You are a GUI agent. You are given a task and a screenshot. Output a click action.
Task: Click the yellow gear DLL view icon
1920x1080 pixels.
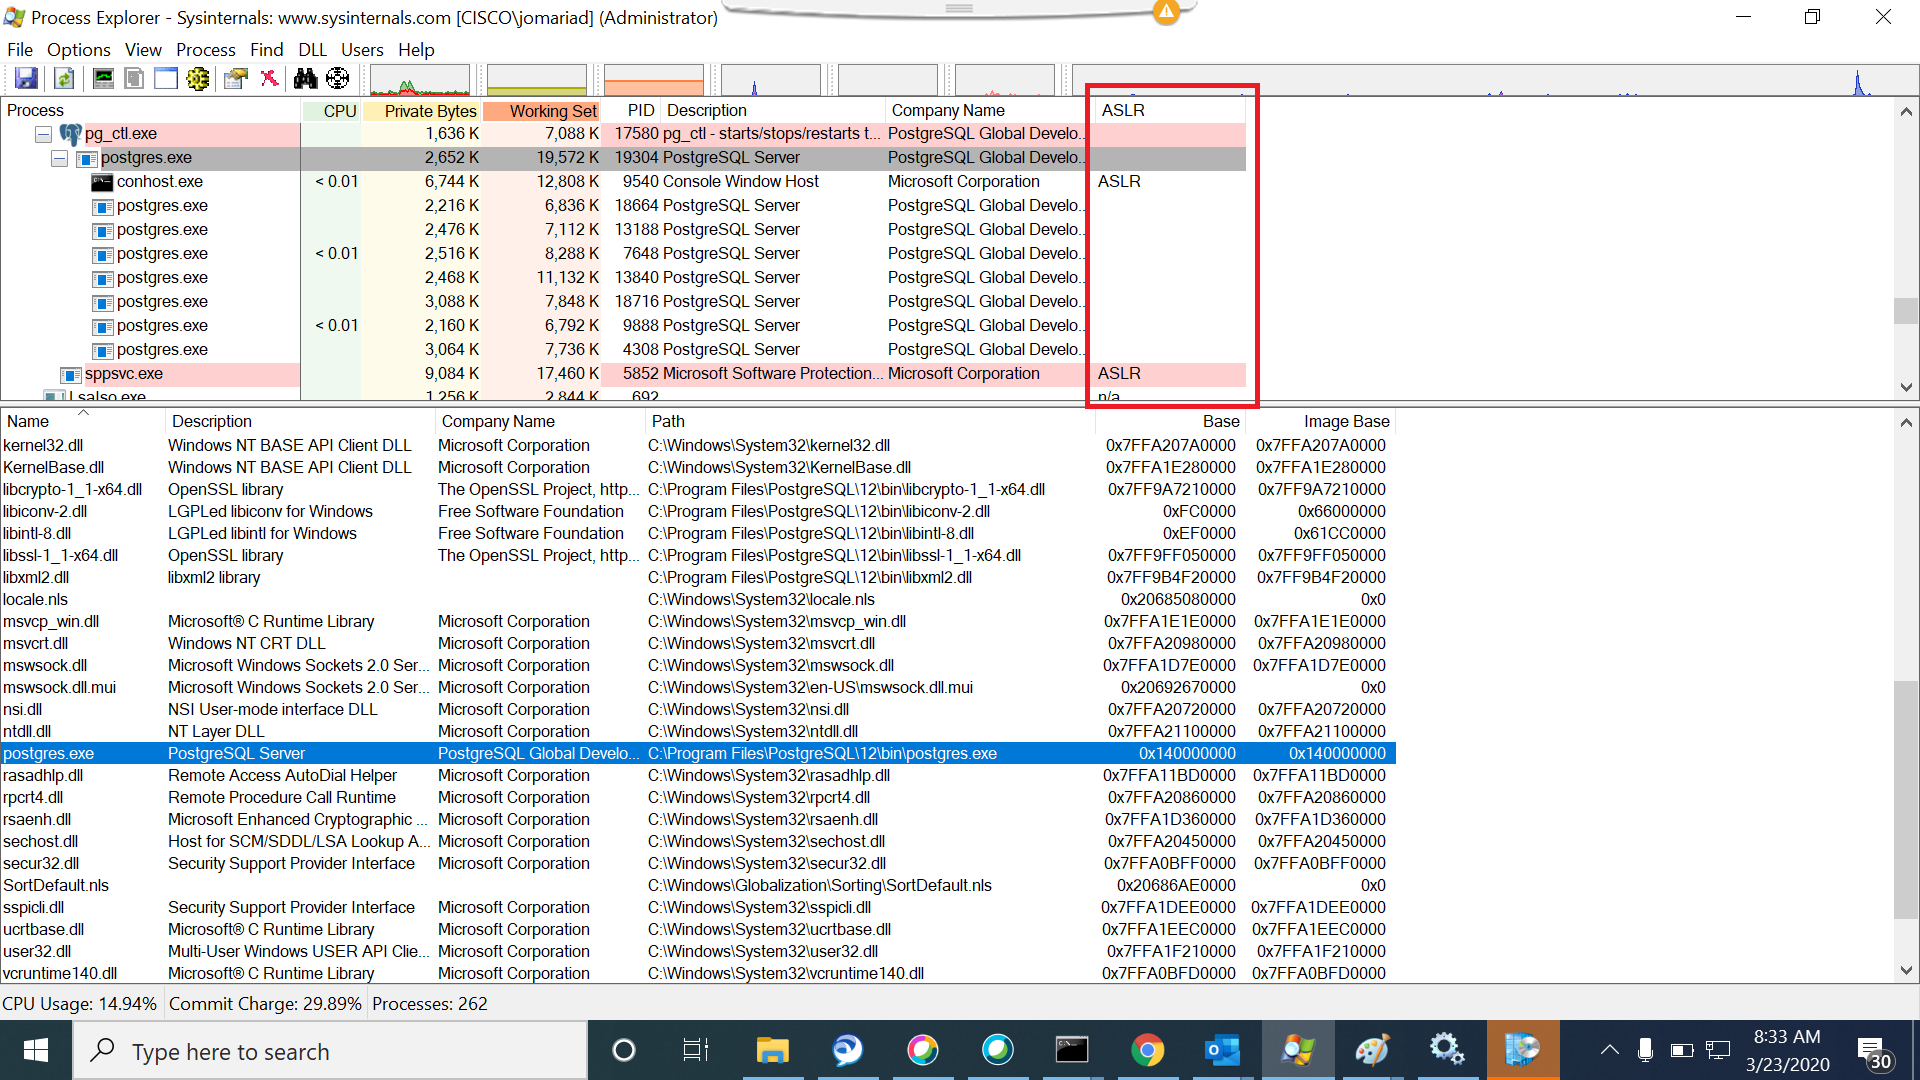tap(198, 78)
